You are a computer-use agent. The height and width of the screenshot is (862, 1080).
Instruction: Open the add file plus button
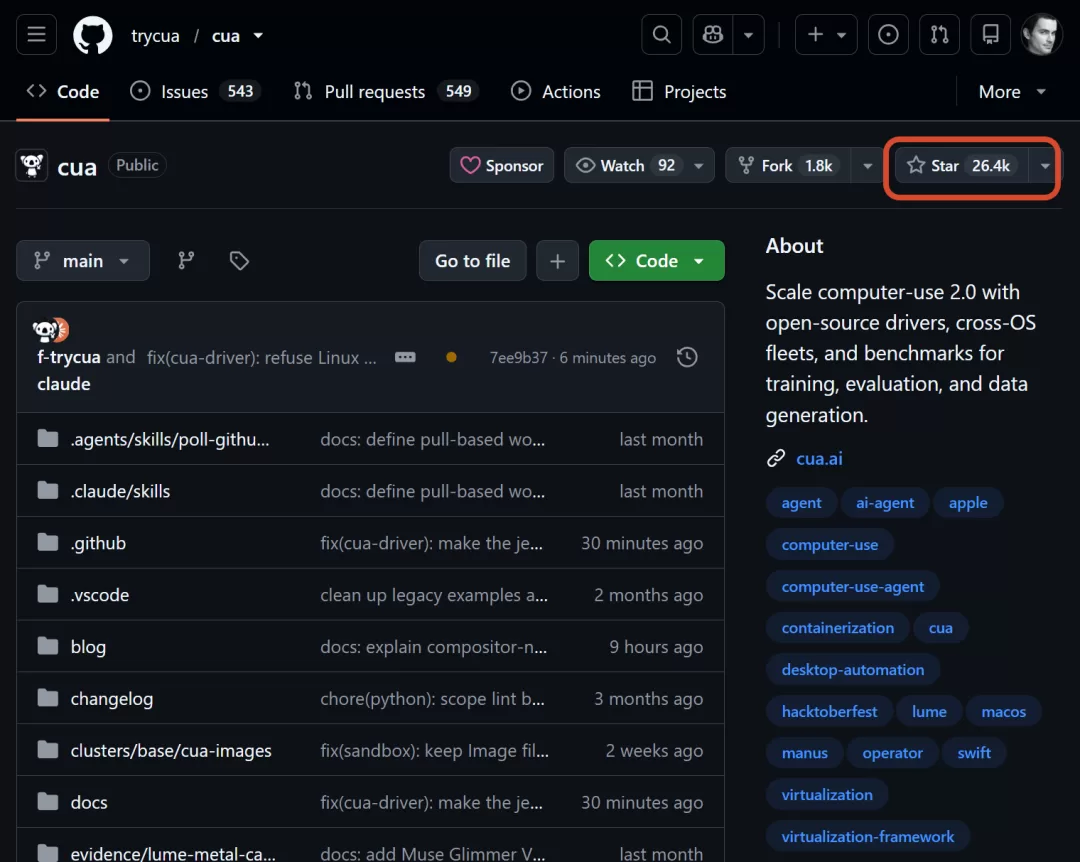click(557, 260)
